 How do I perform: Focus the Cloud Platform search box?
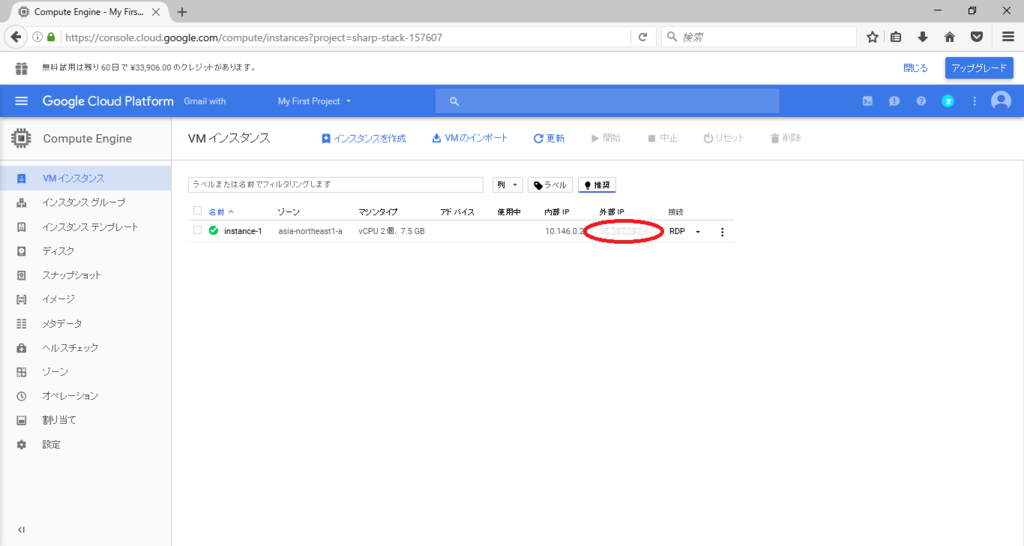(607, 101)
